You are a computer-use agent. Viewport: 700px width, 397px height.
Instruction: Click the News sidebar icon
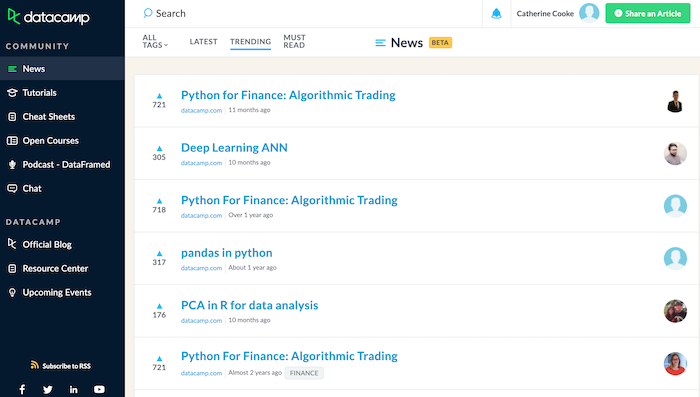click(x=12, y=69)
